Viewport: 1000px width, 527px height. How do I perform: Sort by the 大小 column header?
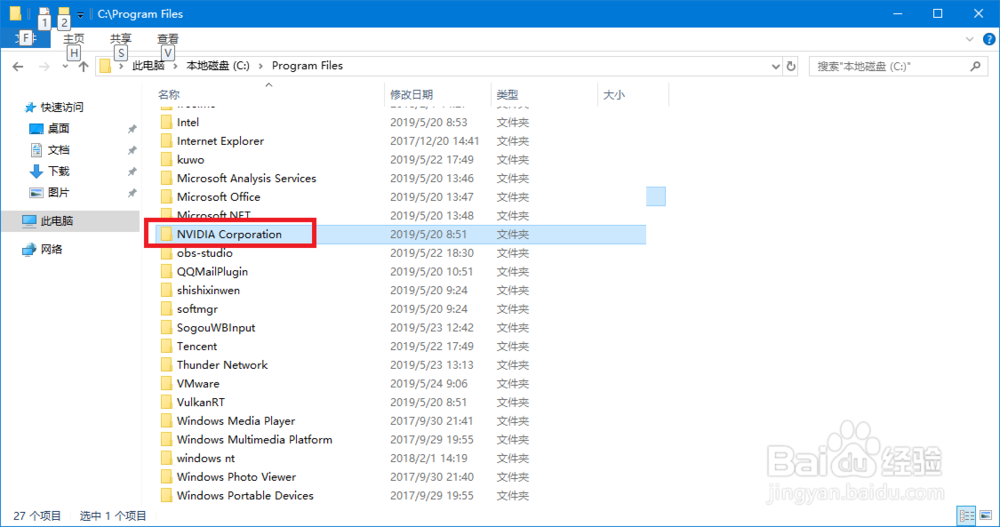click(x=614, y=94)
